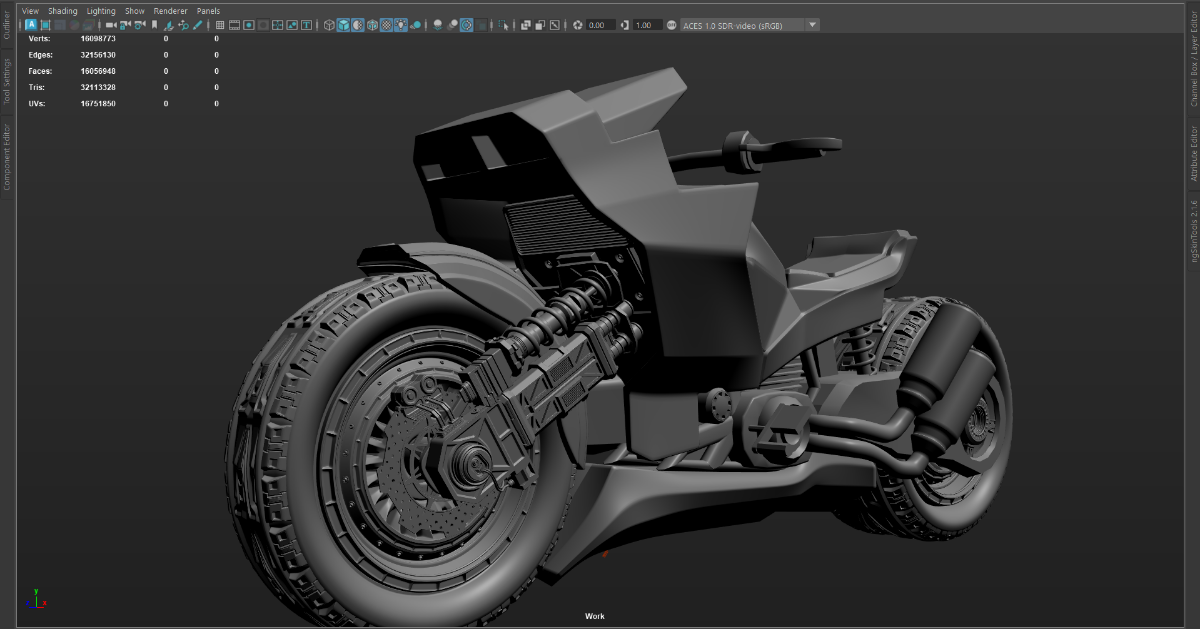The width and height of the screenshot is (1200, 629).
Task: Click the Image Plane icon
Action: pyautogui.click(x=169, y=25)
